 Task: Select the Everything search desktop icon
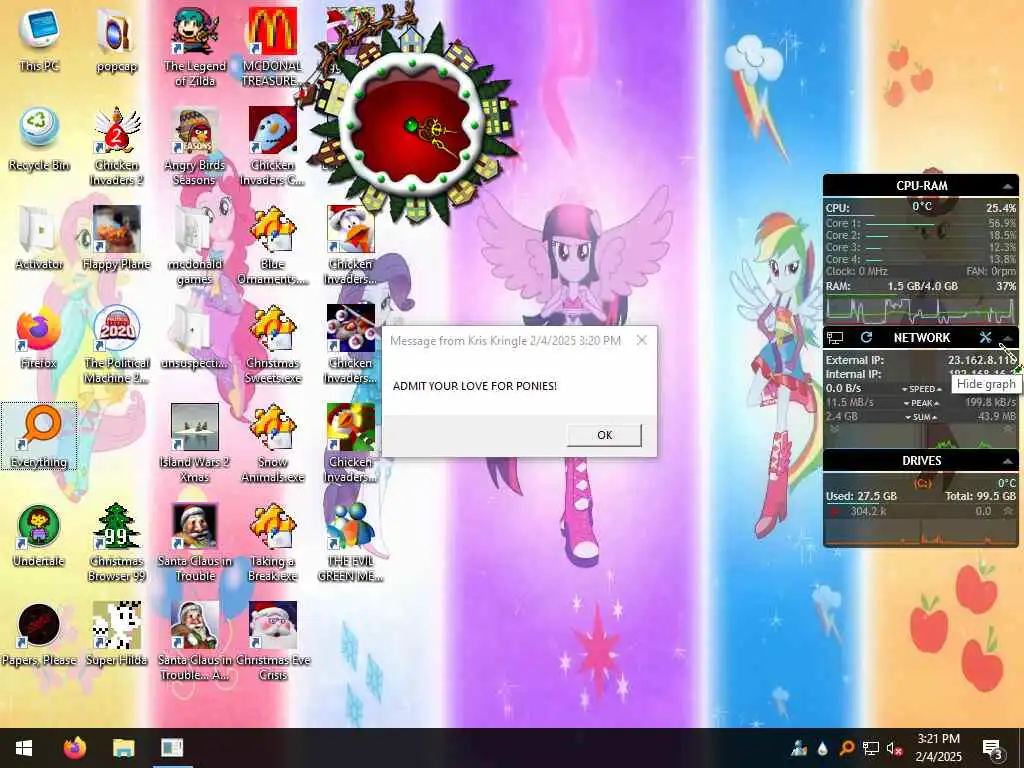39,436
